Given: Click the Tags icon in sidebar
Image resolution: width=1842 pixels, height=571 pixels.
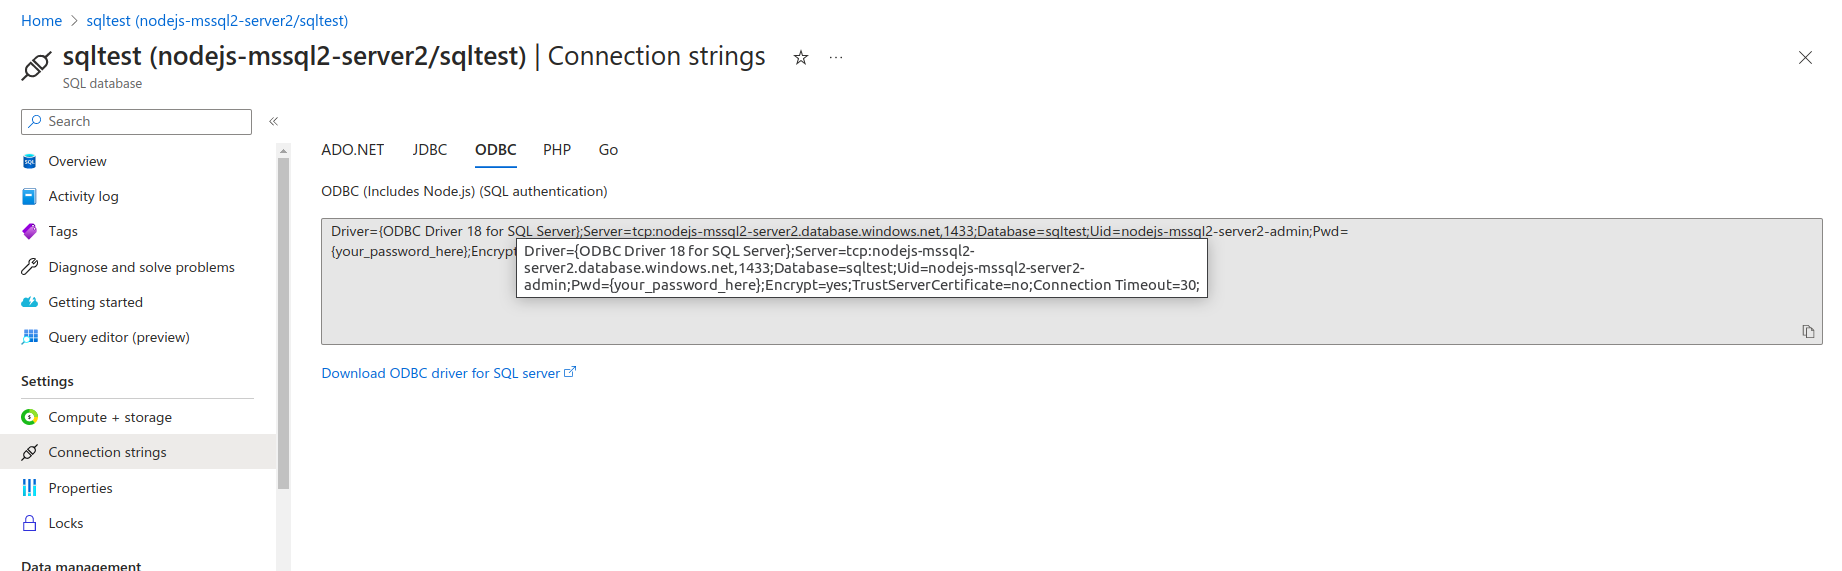Looking at the screenshot, I should tap(30, 231).
